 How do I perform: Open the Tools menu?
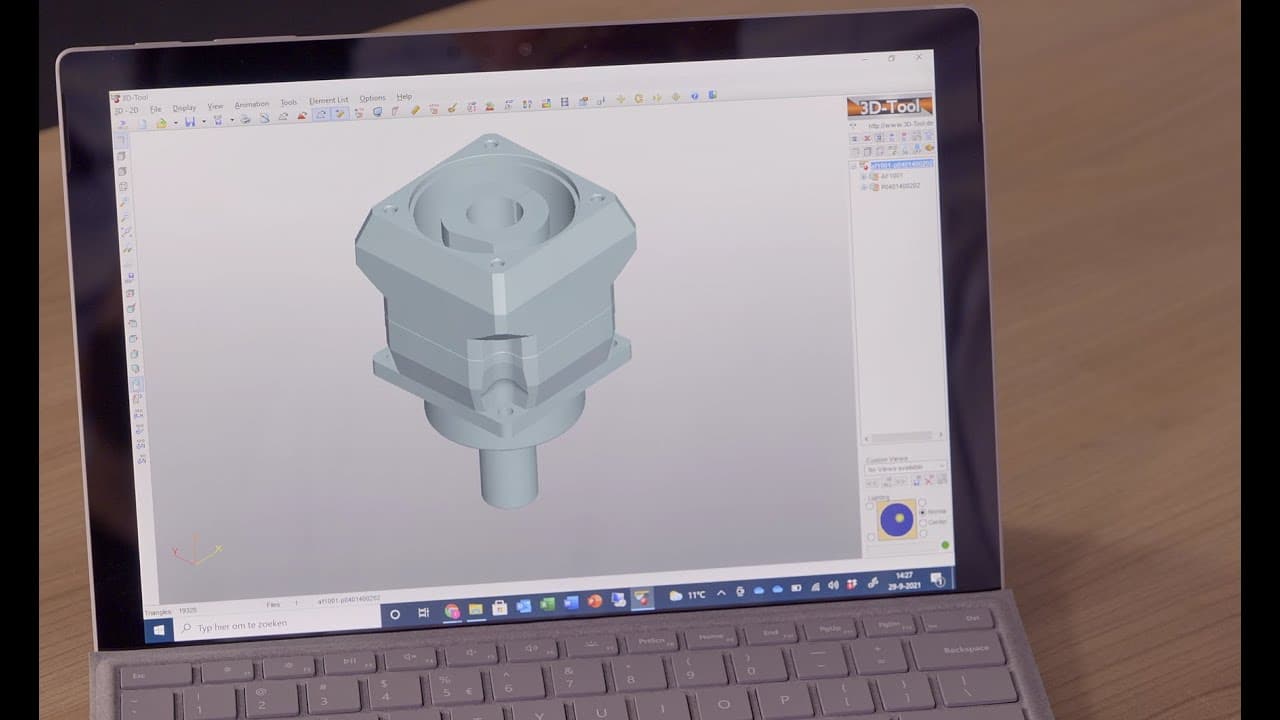coord(289,103)
